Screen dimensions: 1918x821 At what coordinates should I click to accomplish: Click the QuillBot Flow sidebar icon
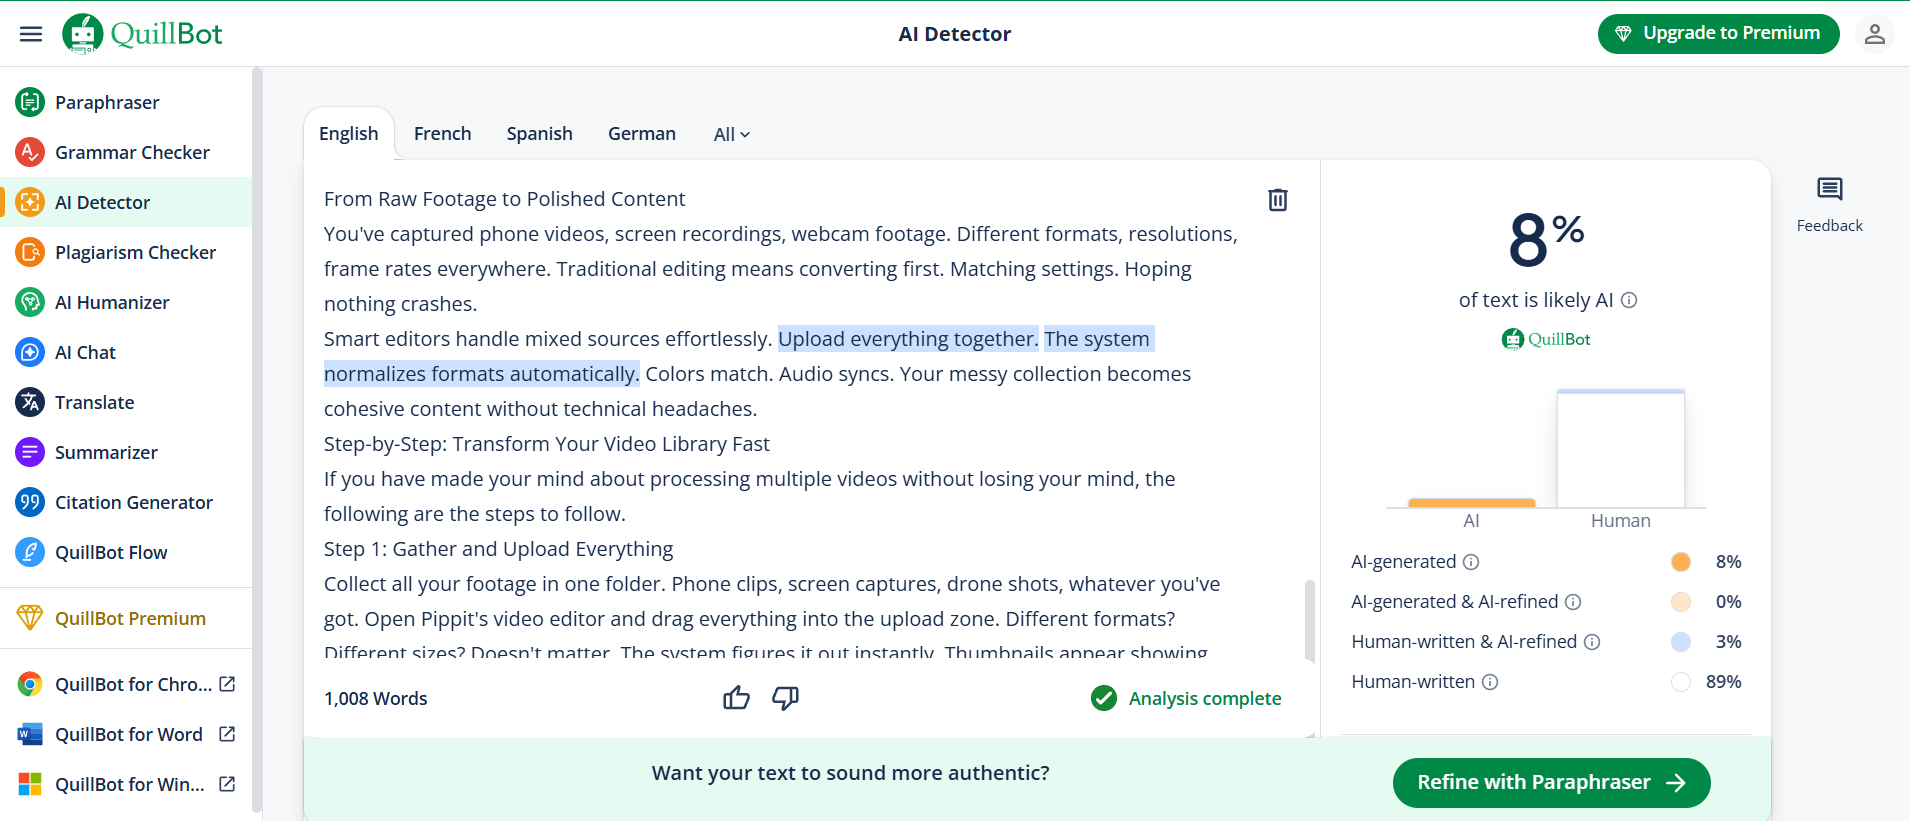pos(30,552)
